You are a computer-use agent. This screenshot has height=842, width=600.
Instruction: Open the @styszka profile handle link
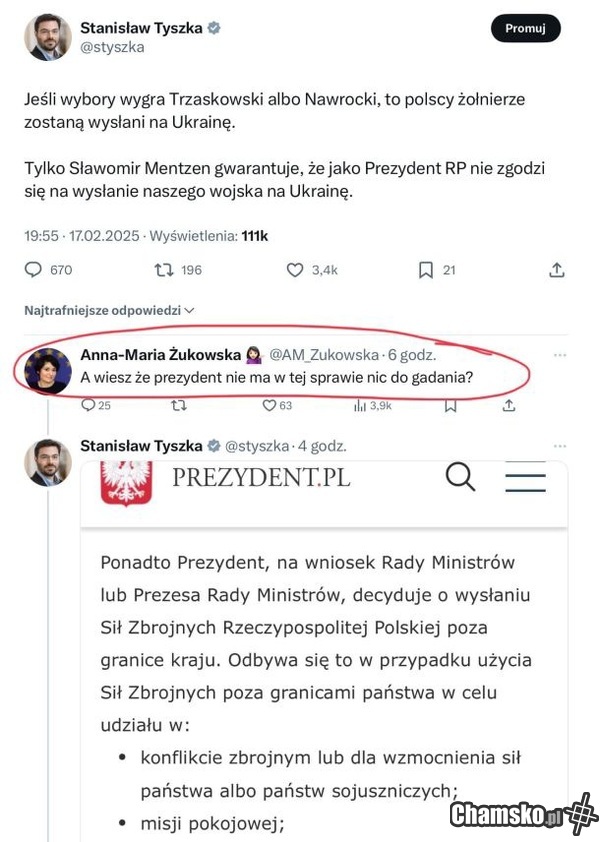coord(112,47)
